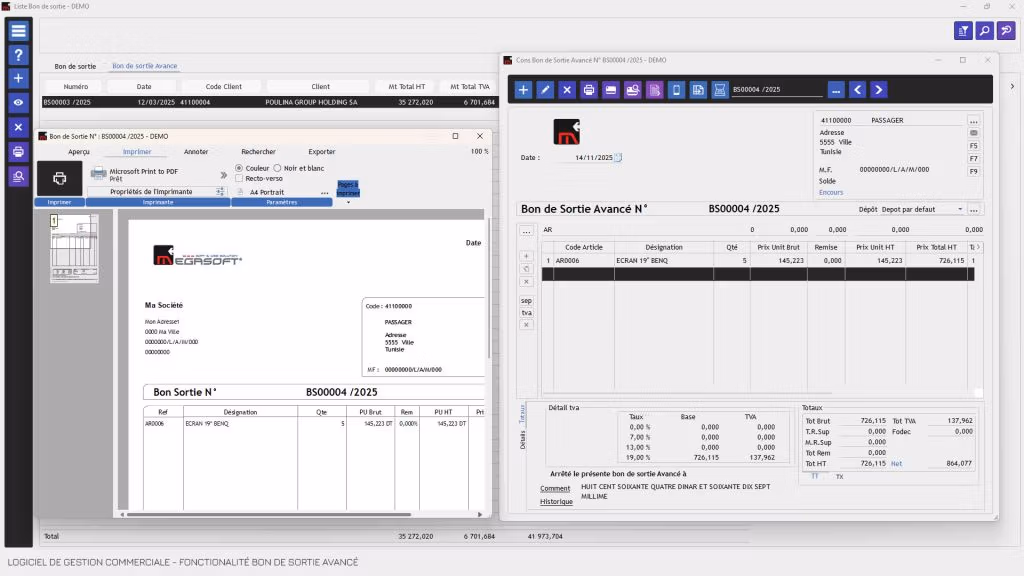
Task: Click the printer icon in left sidebar
Action: pyautogui.click(x=18, y=152)
